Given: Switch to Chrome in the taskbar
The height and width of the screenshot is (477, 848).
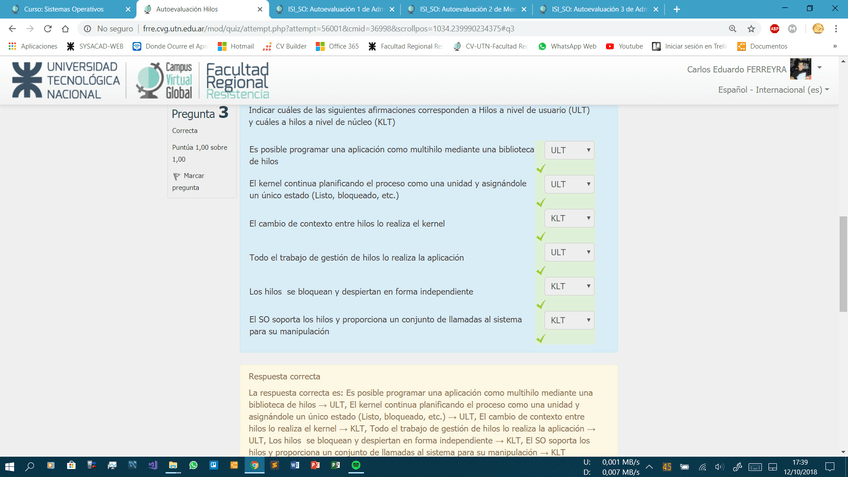Looking at the screenshot, I should pyautogui.click(x=254, y=465).
